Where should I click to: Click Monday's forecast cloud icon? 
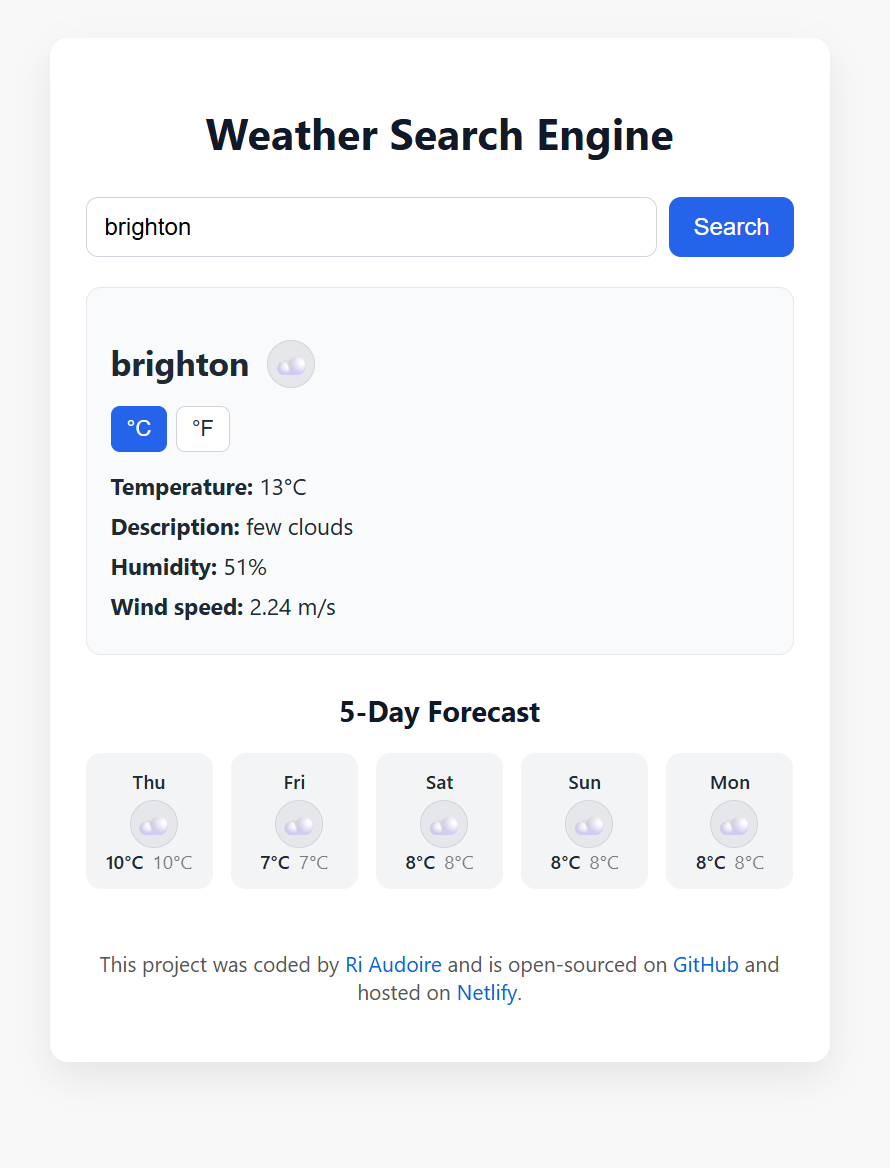pos(734,825)
